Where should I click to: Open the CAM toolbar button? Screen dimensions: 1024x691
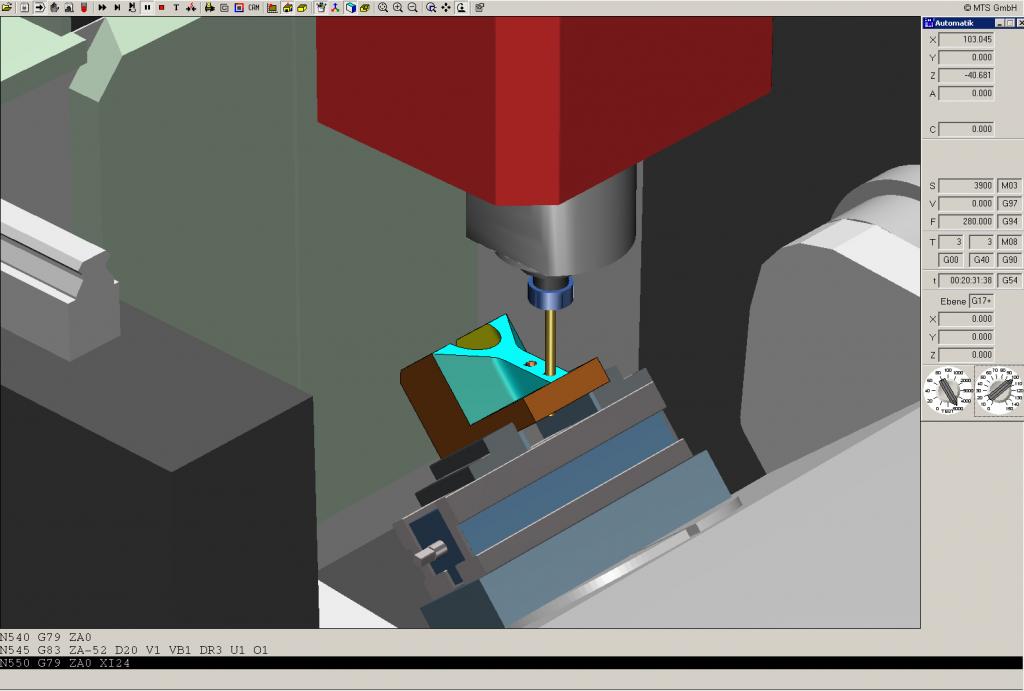tap(254, 8)
